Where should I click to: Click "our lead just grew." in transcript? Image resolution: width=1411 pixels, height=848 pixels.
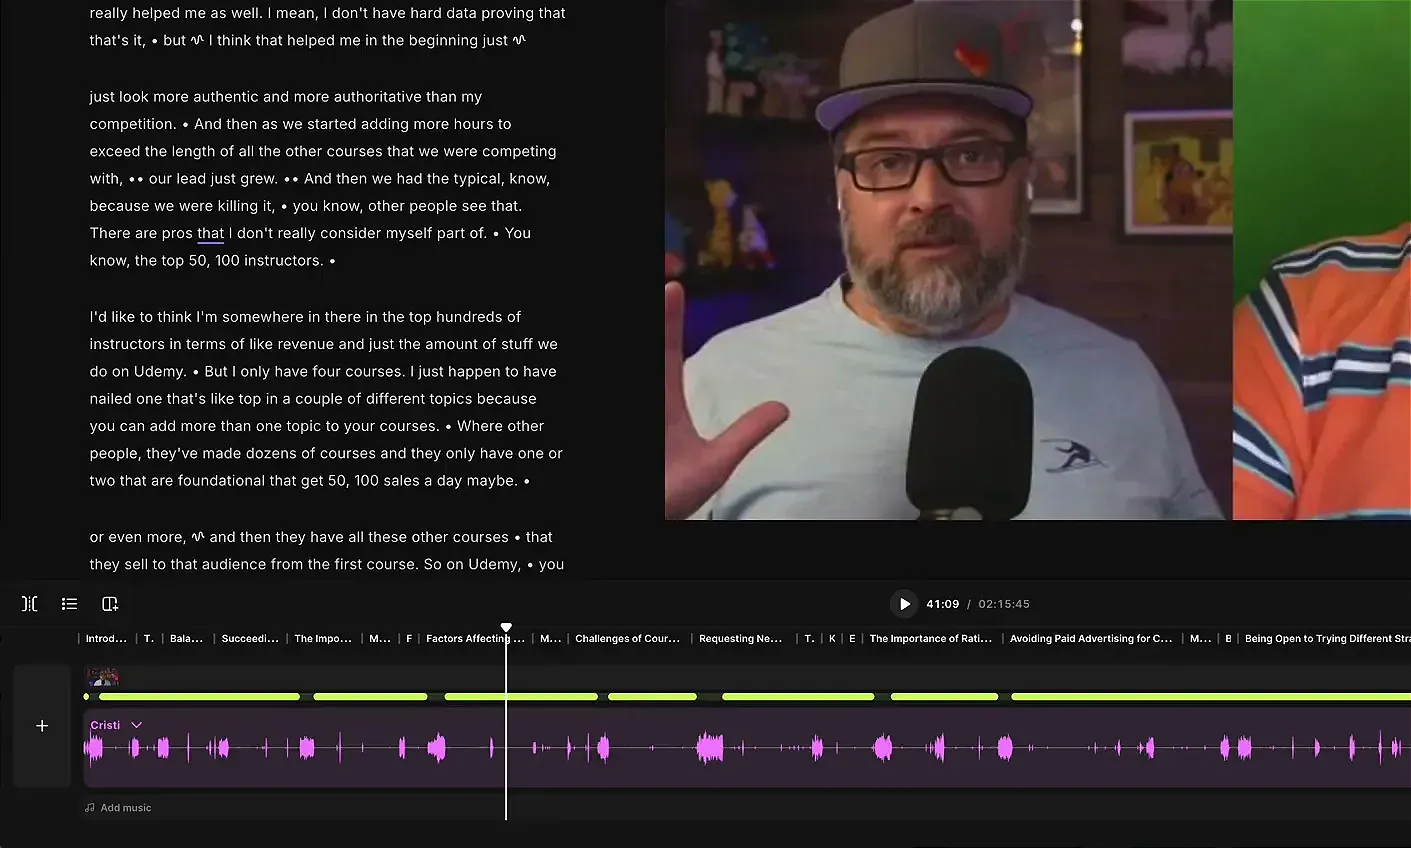click(213, 179)
